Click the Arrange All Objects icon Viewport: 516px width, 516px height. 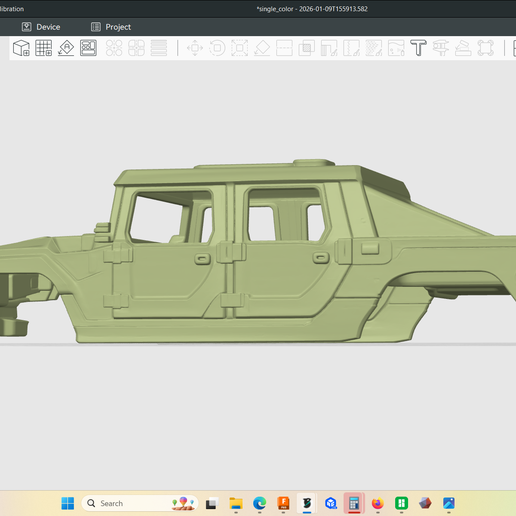[88, 48]
